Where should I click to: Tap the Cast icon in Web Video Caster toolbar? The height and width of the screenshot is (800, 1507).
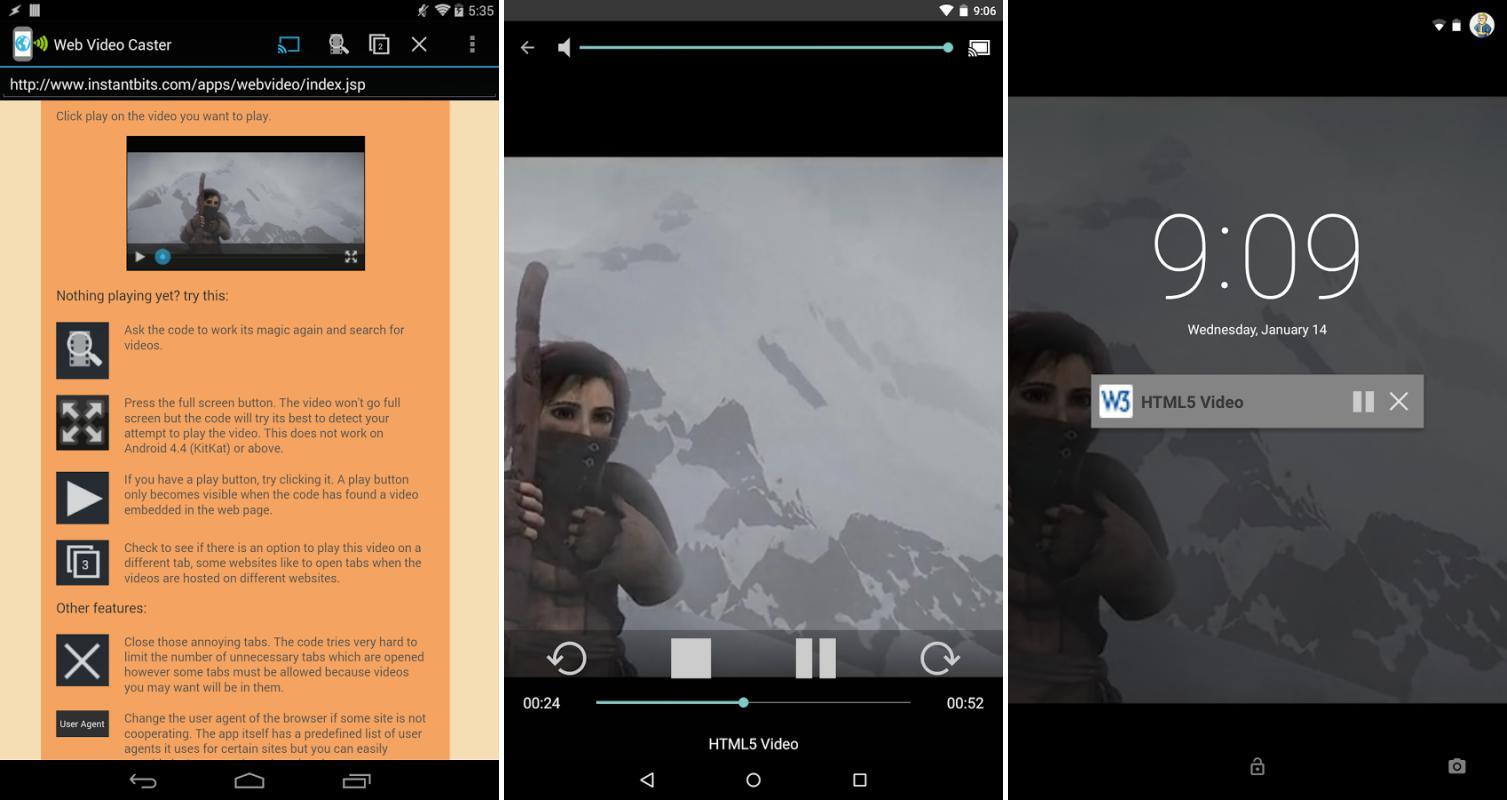289,45
